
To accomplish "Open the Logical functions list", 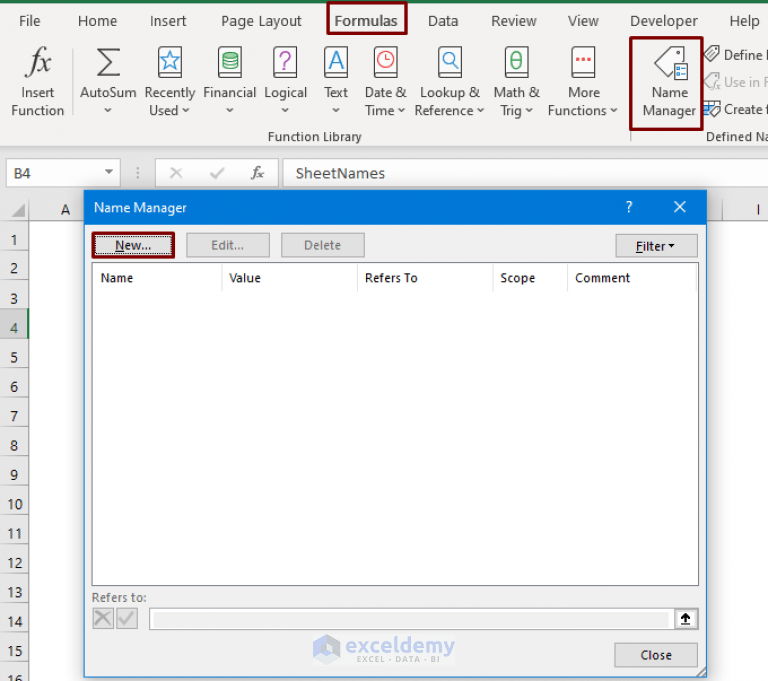I will coord(285,81).
